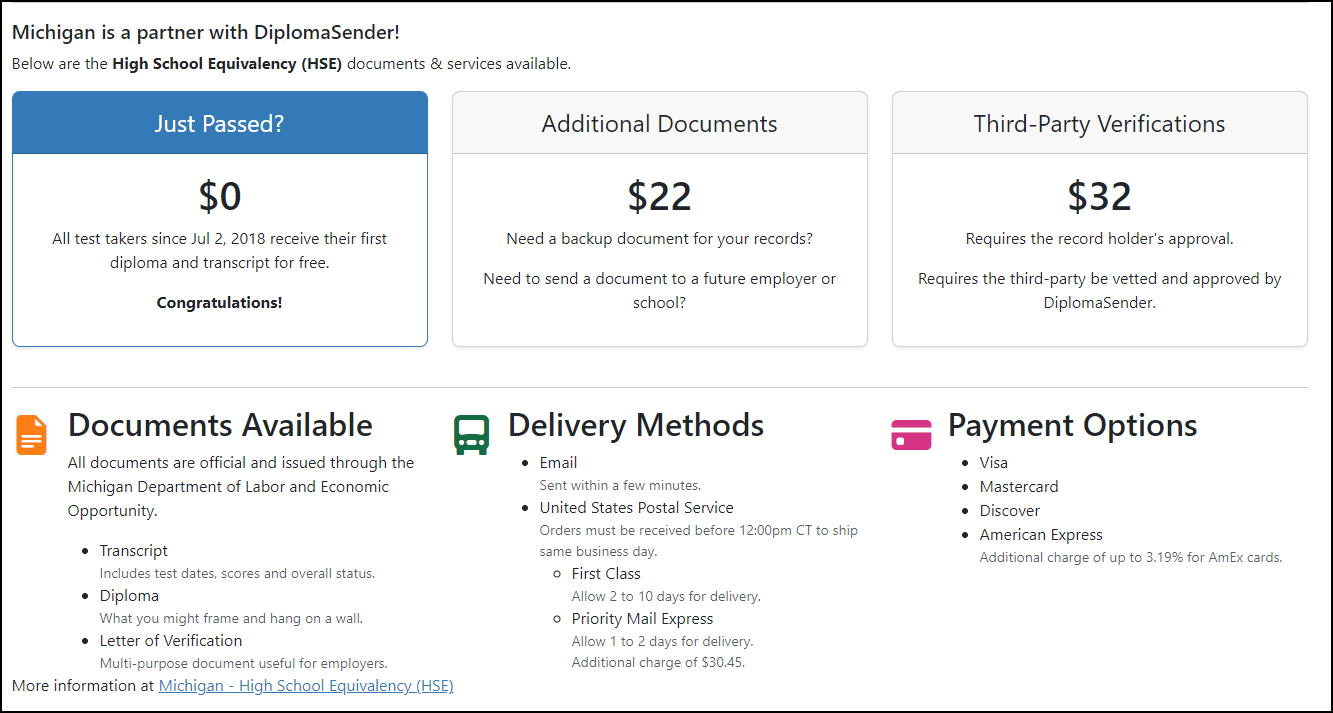Open Michigan - High School Equivalency (HSE) link
Viewport: 1333px width, 713px height.
(306, 686)
